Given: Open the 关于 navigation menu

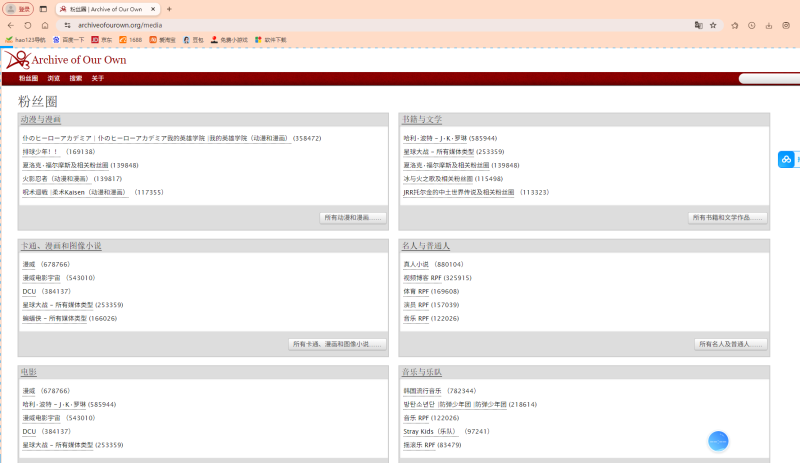Looking at the screenshot, I should pyautogui.click(x=97, y=79).
